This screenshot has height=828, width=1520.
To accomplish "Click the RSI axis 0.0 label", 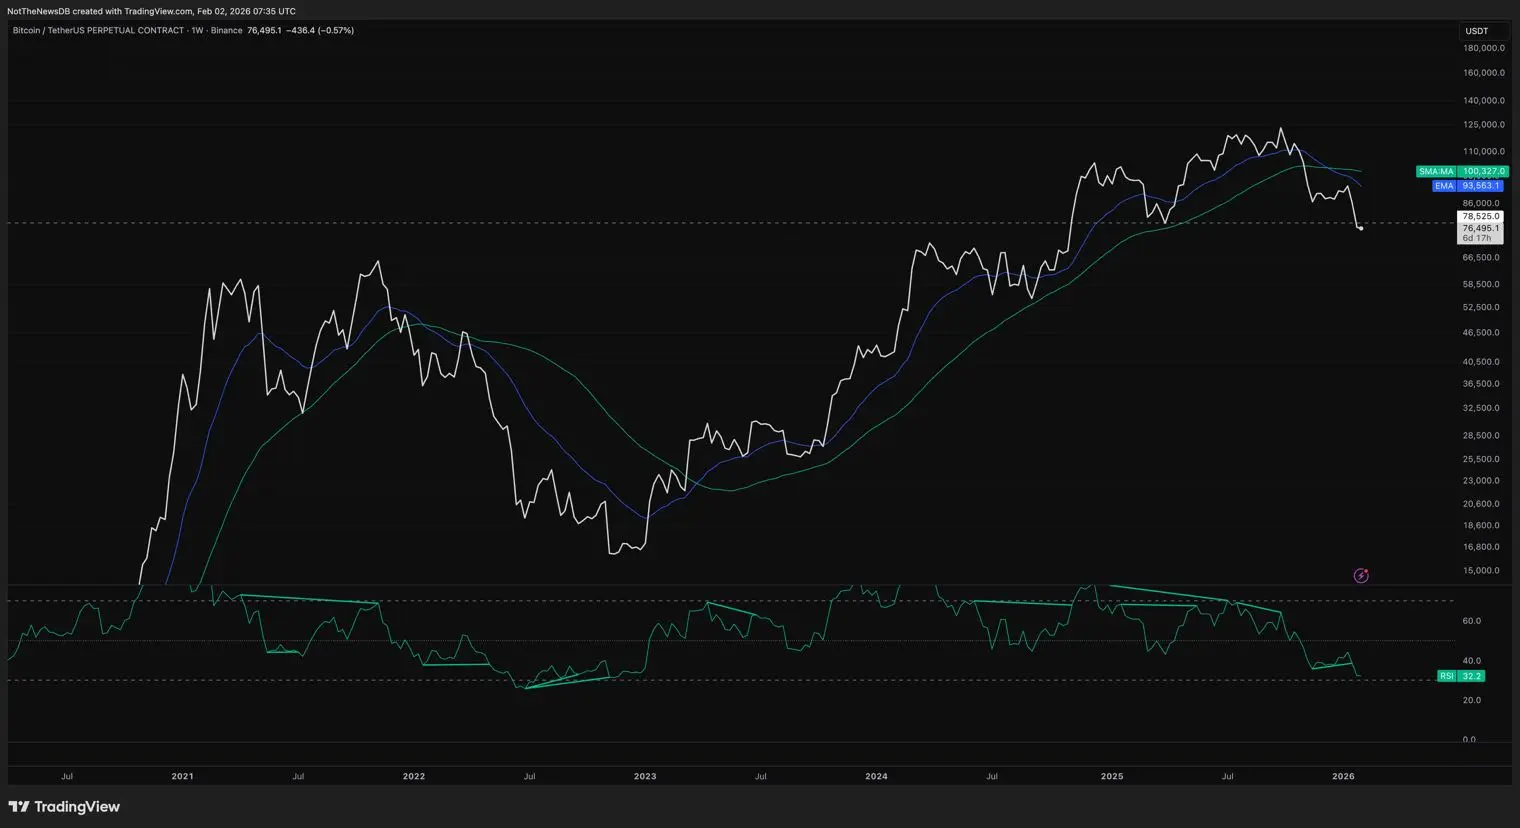I will click(x=1469, y=740).
